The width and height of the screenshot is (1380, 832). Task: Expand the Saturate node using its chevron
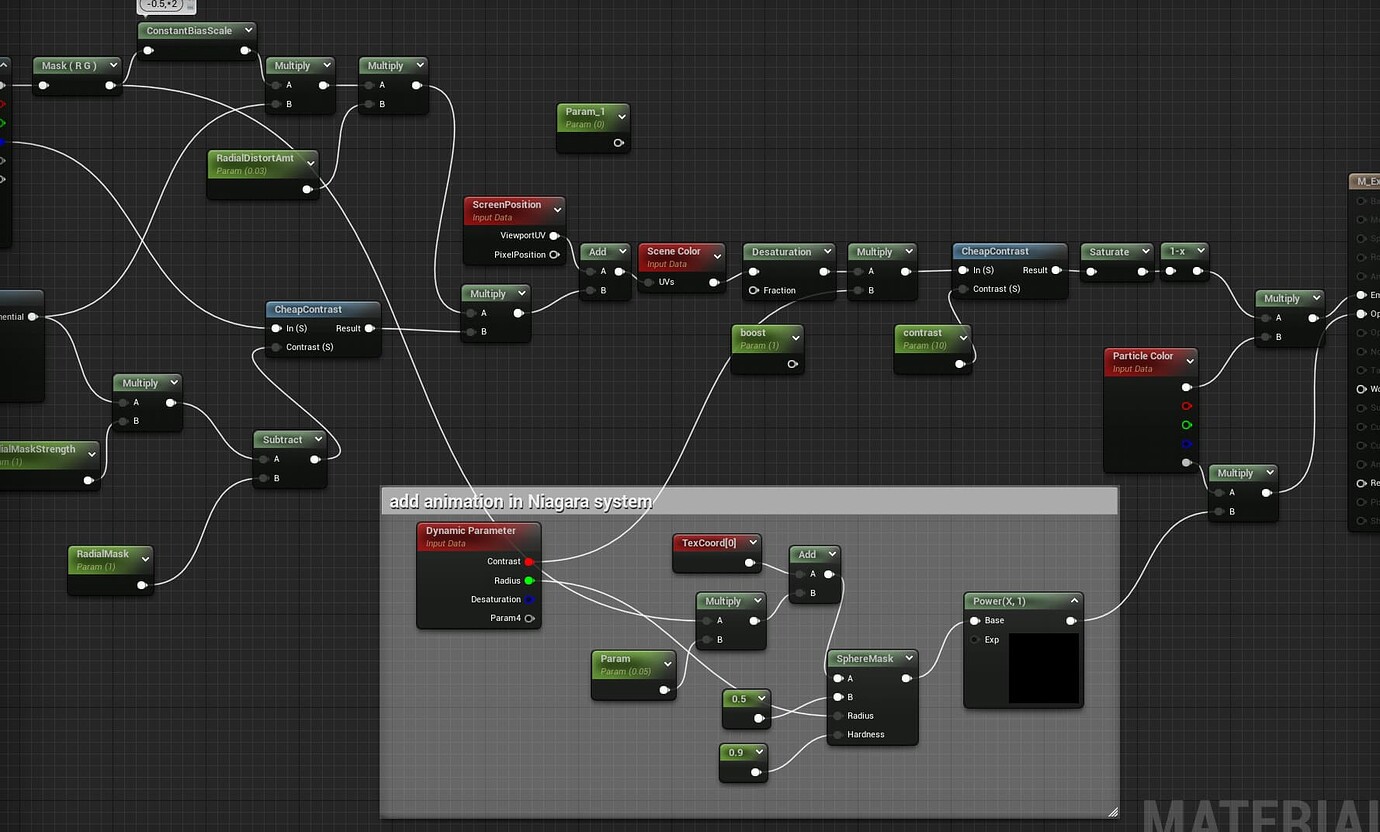click(x=1145, y=252)
